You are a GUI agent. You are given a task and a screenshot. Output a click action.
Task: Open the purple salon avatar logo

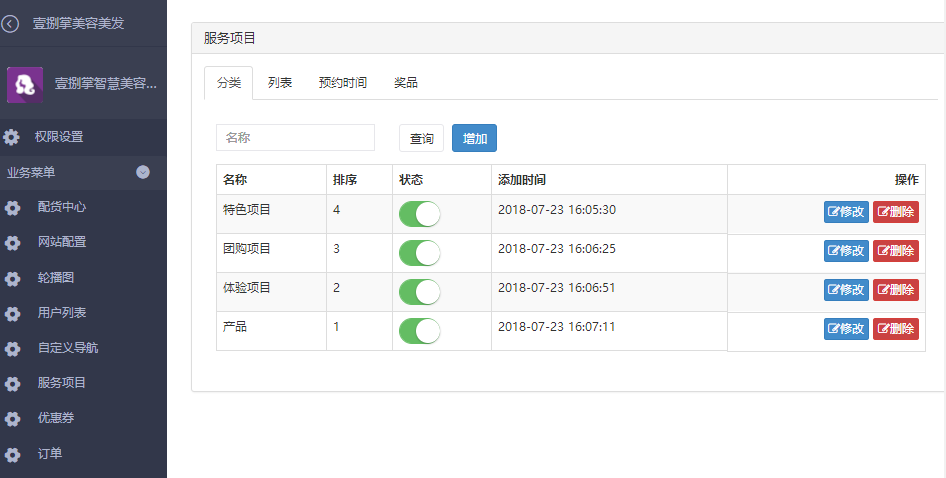pyautogui.click(x=25, y=84)
